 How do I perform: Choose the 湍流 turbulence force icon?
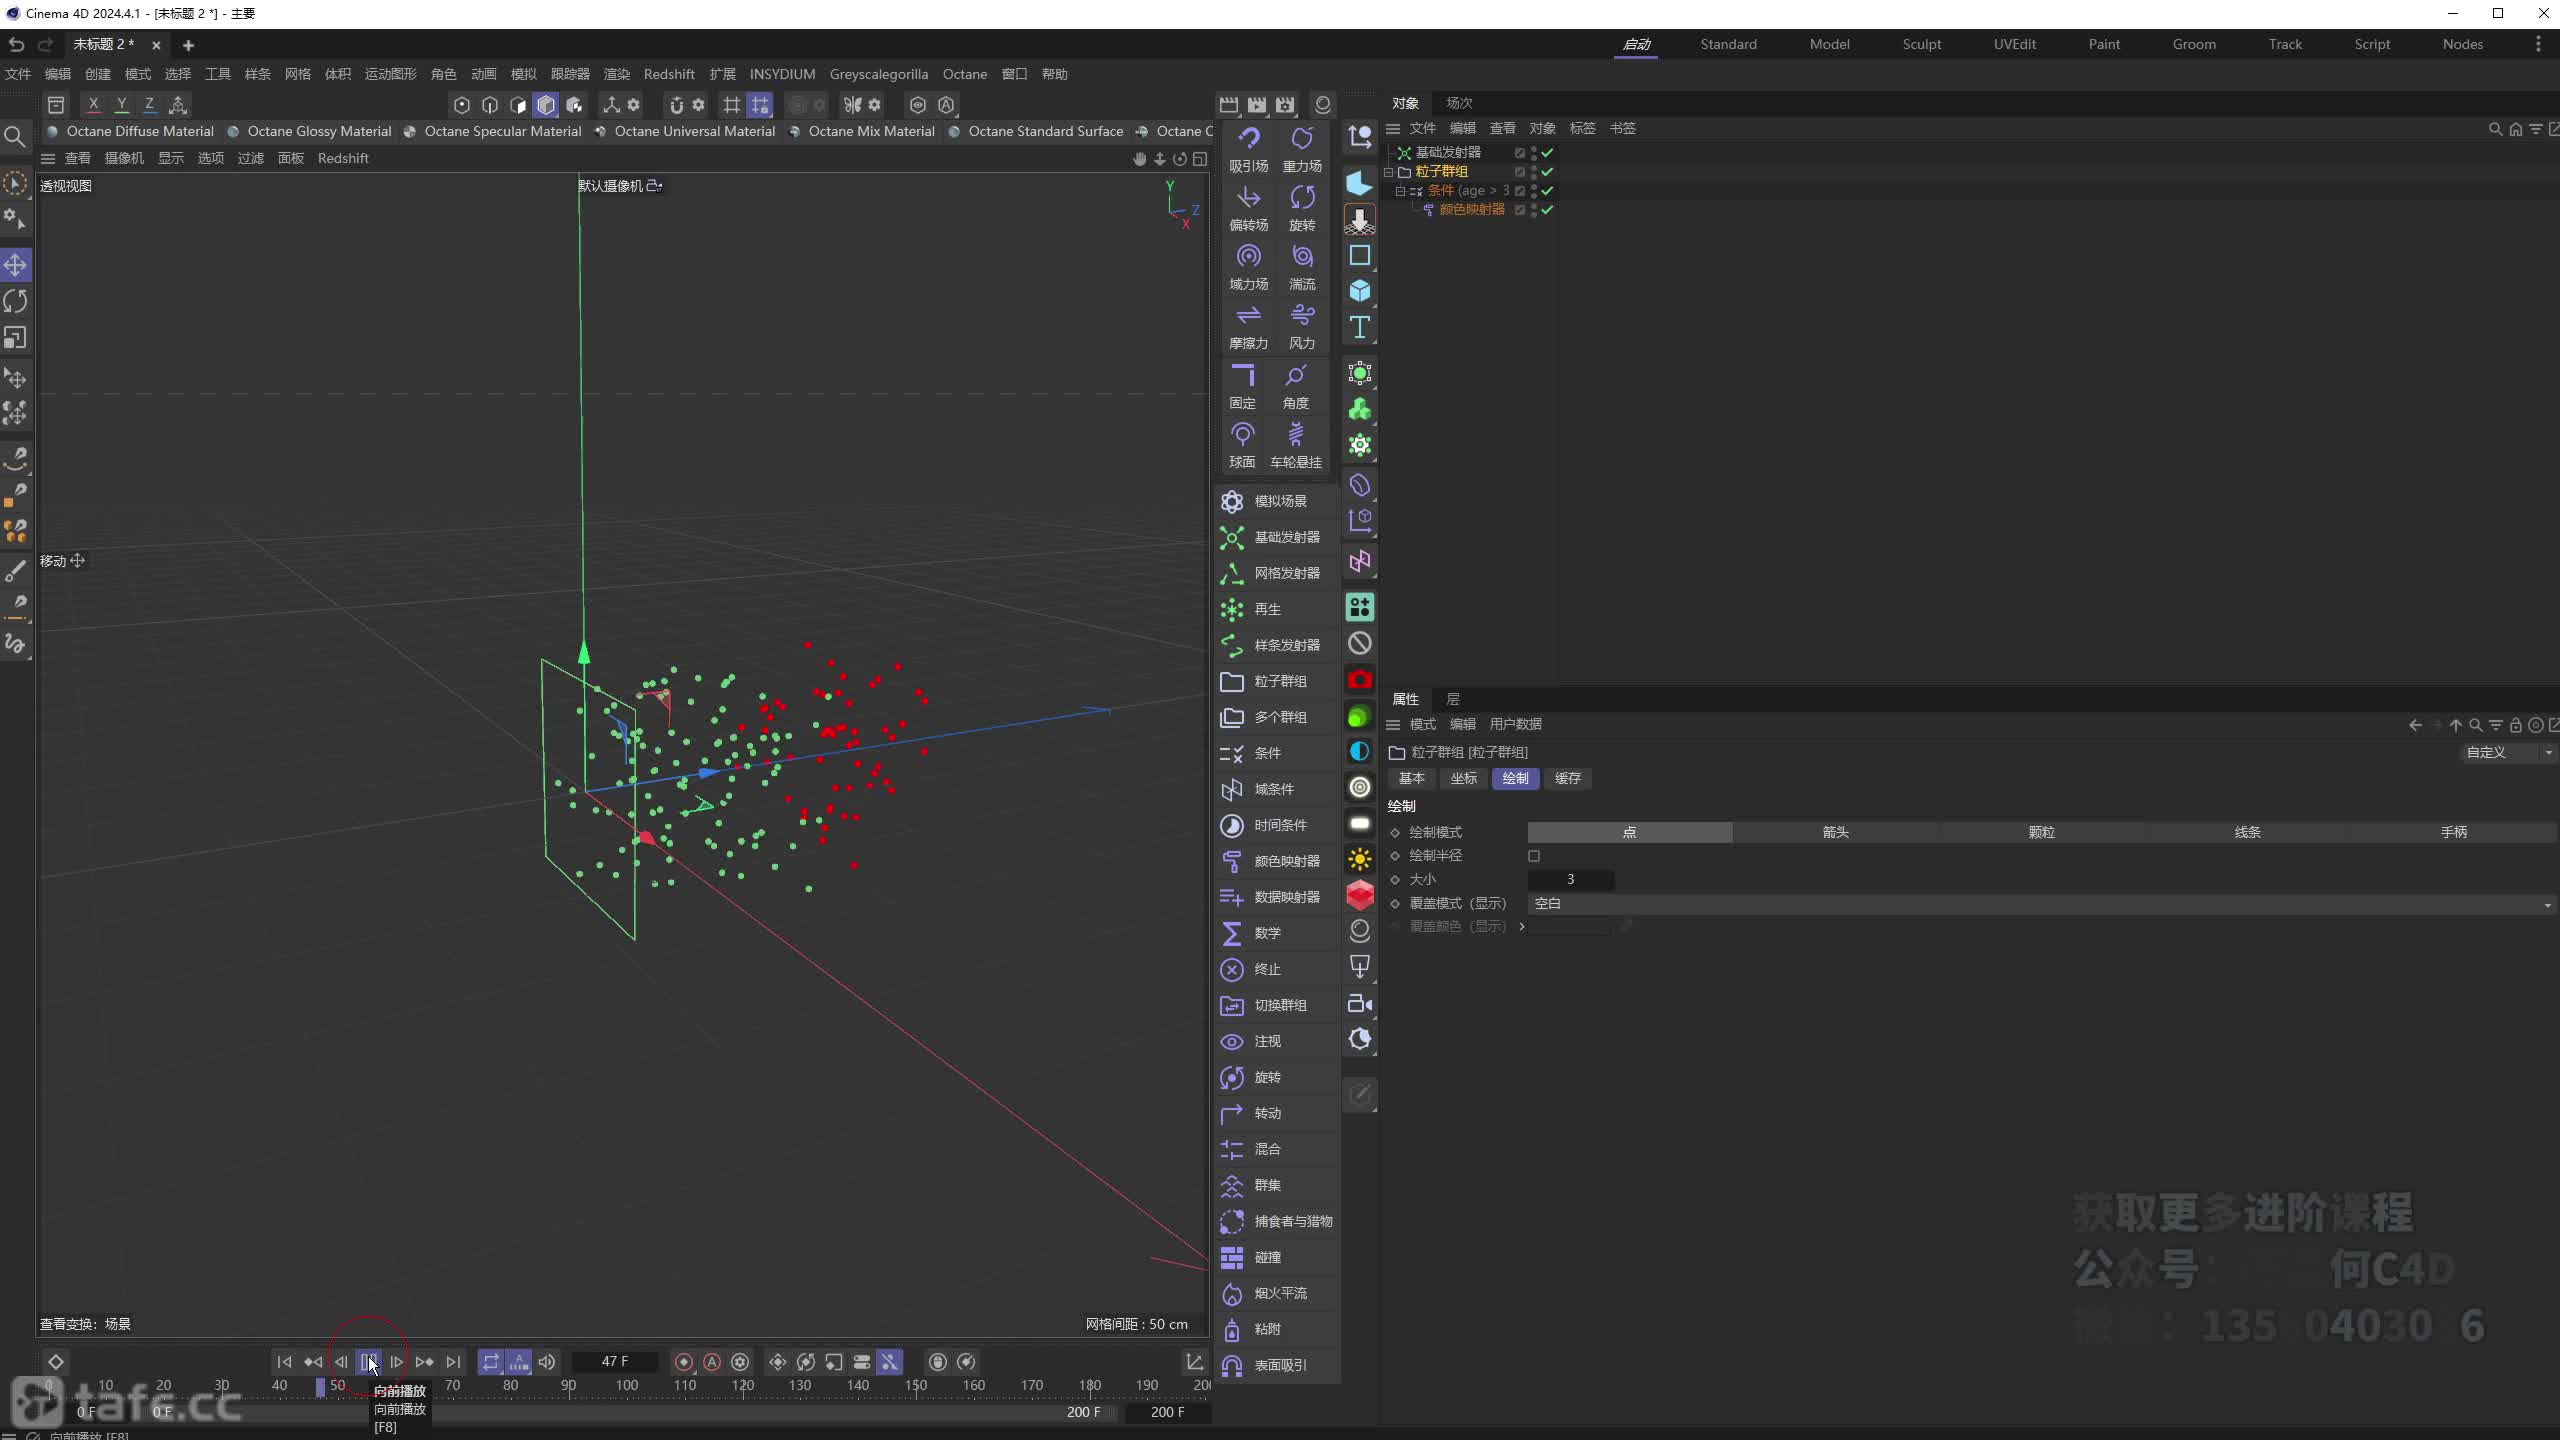(1302, 257)
